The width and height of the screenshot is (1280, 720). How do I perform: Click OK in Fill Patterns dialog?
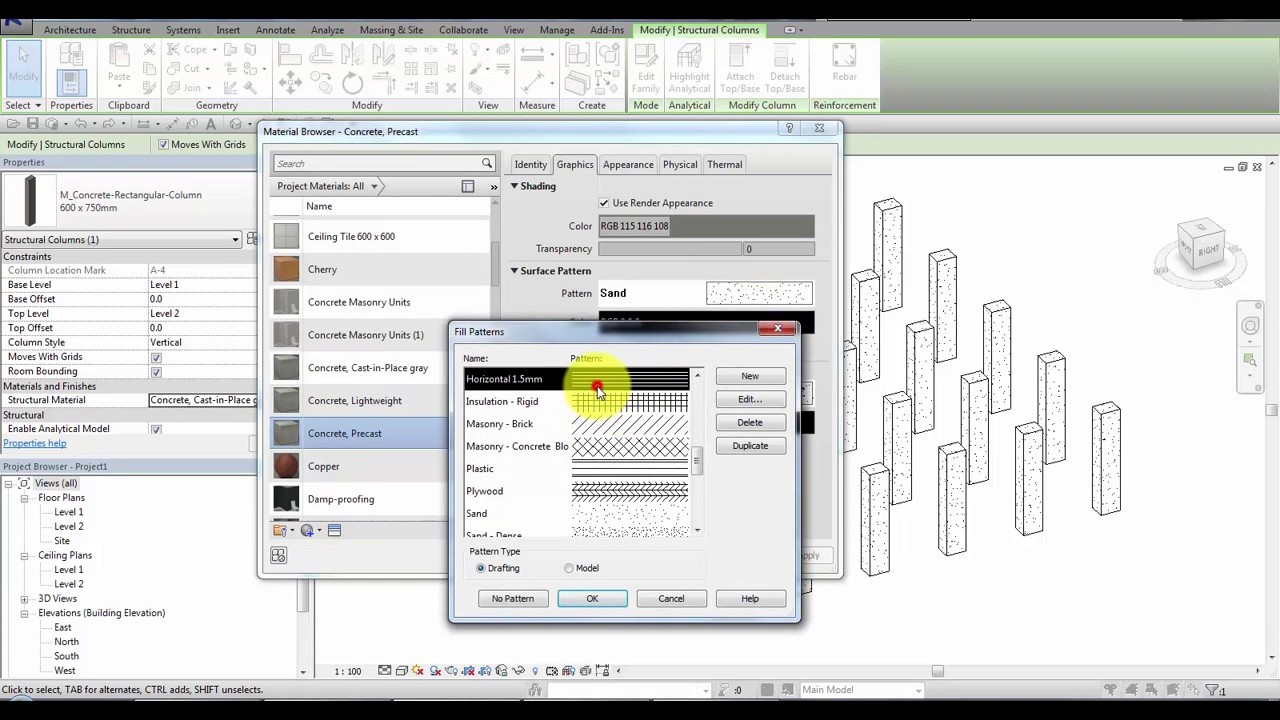(x=592, y=599)
